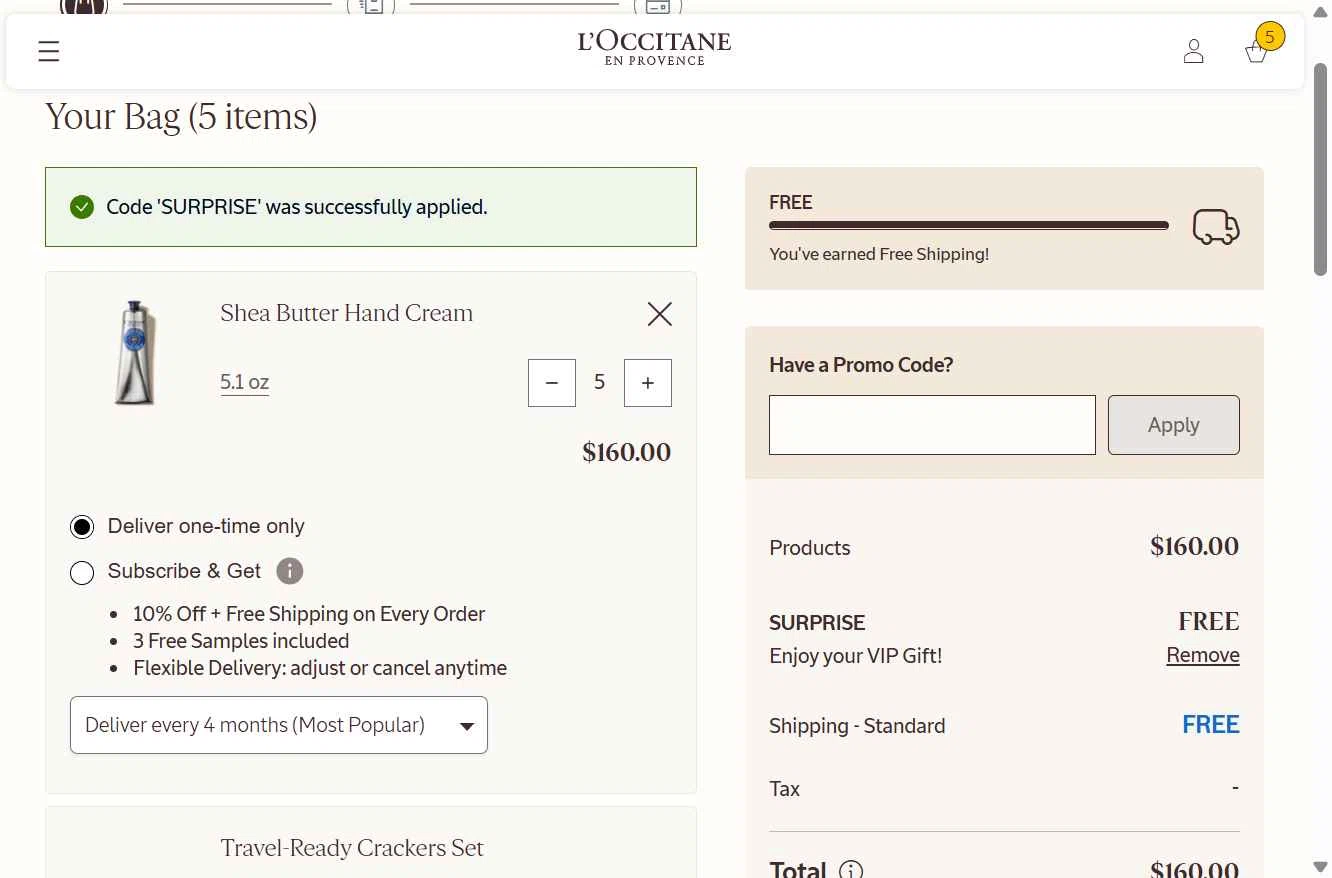Viewport: 1332px width, 878px height.
Task: Go to L'Occitane en Provence homepage logo
Action: click(654, 48)
